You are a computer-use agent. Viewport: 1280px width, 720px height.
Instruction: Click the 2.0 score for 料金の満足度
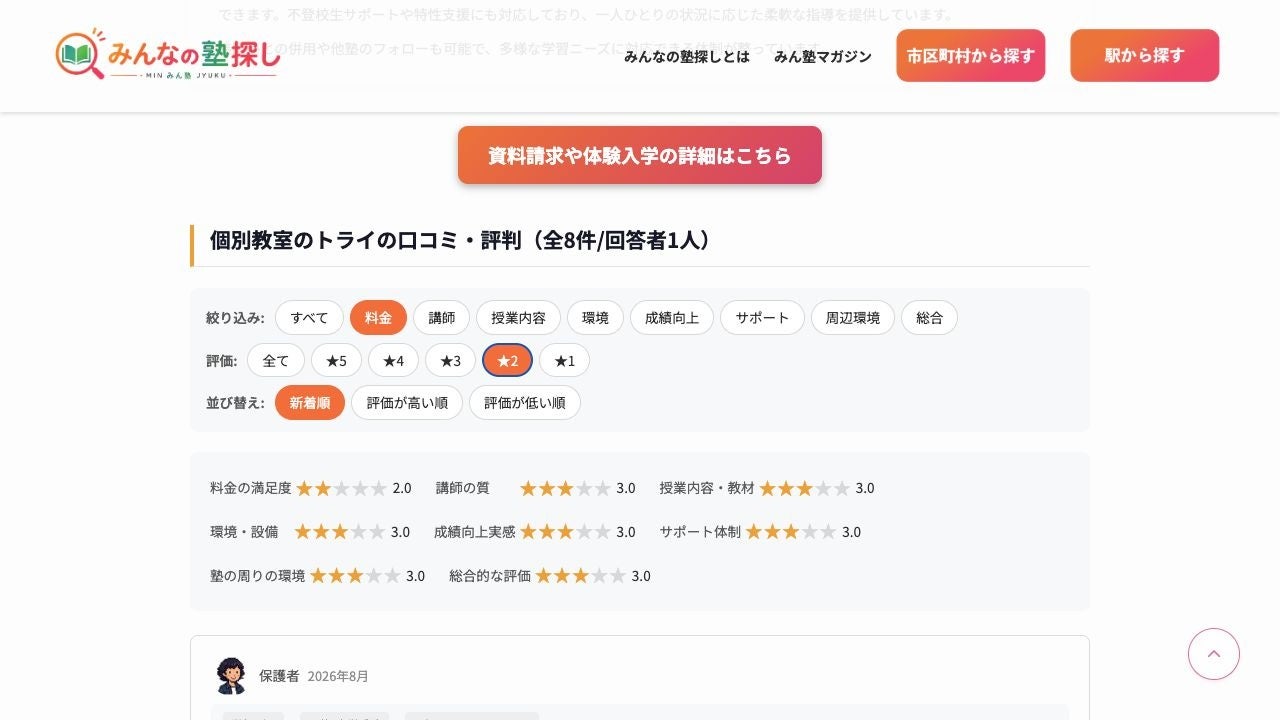click(x=402, y=488)
